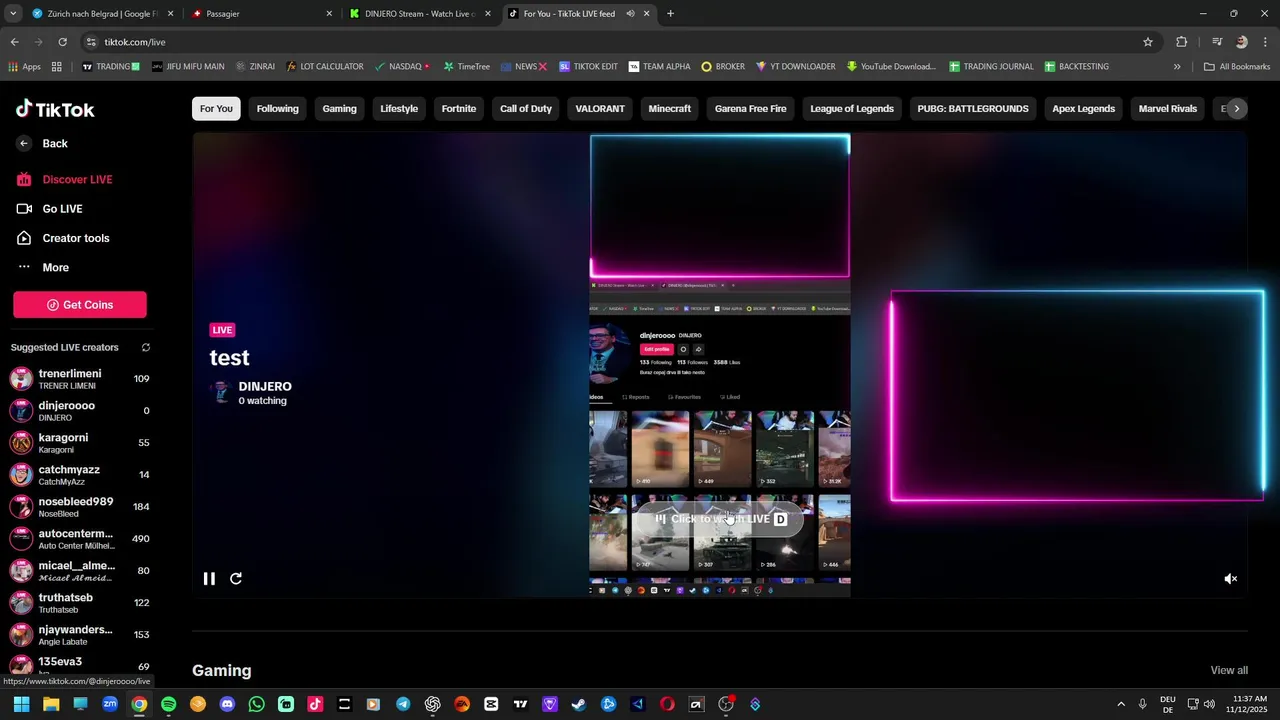1280x720 pixels.
Task: Open the Apps bookmarks shortcut
Action: tap(24, 67)
